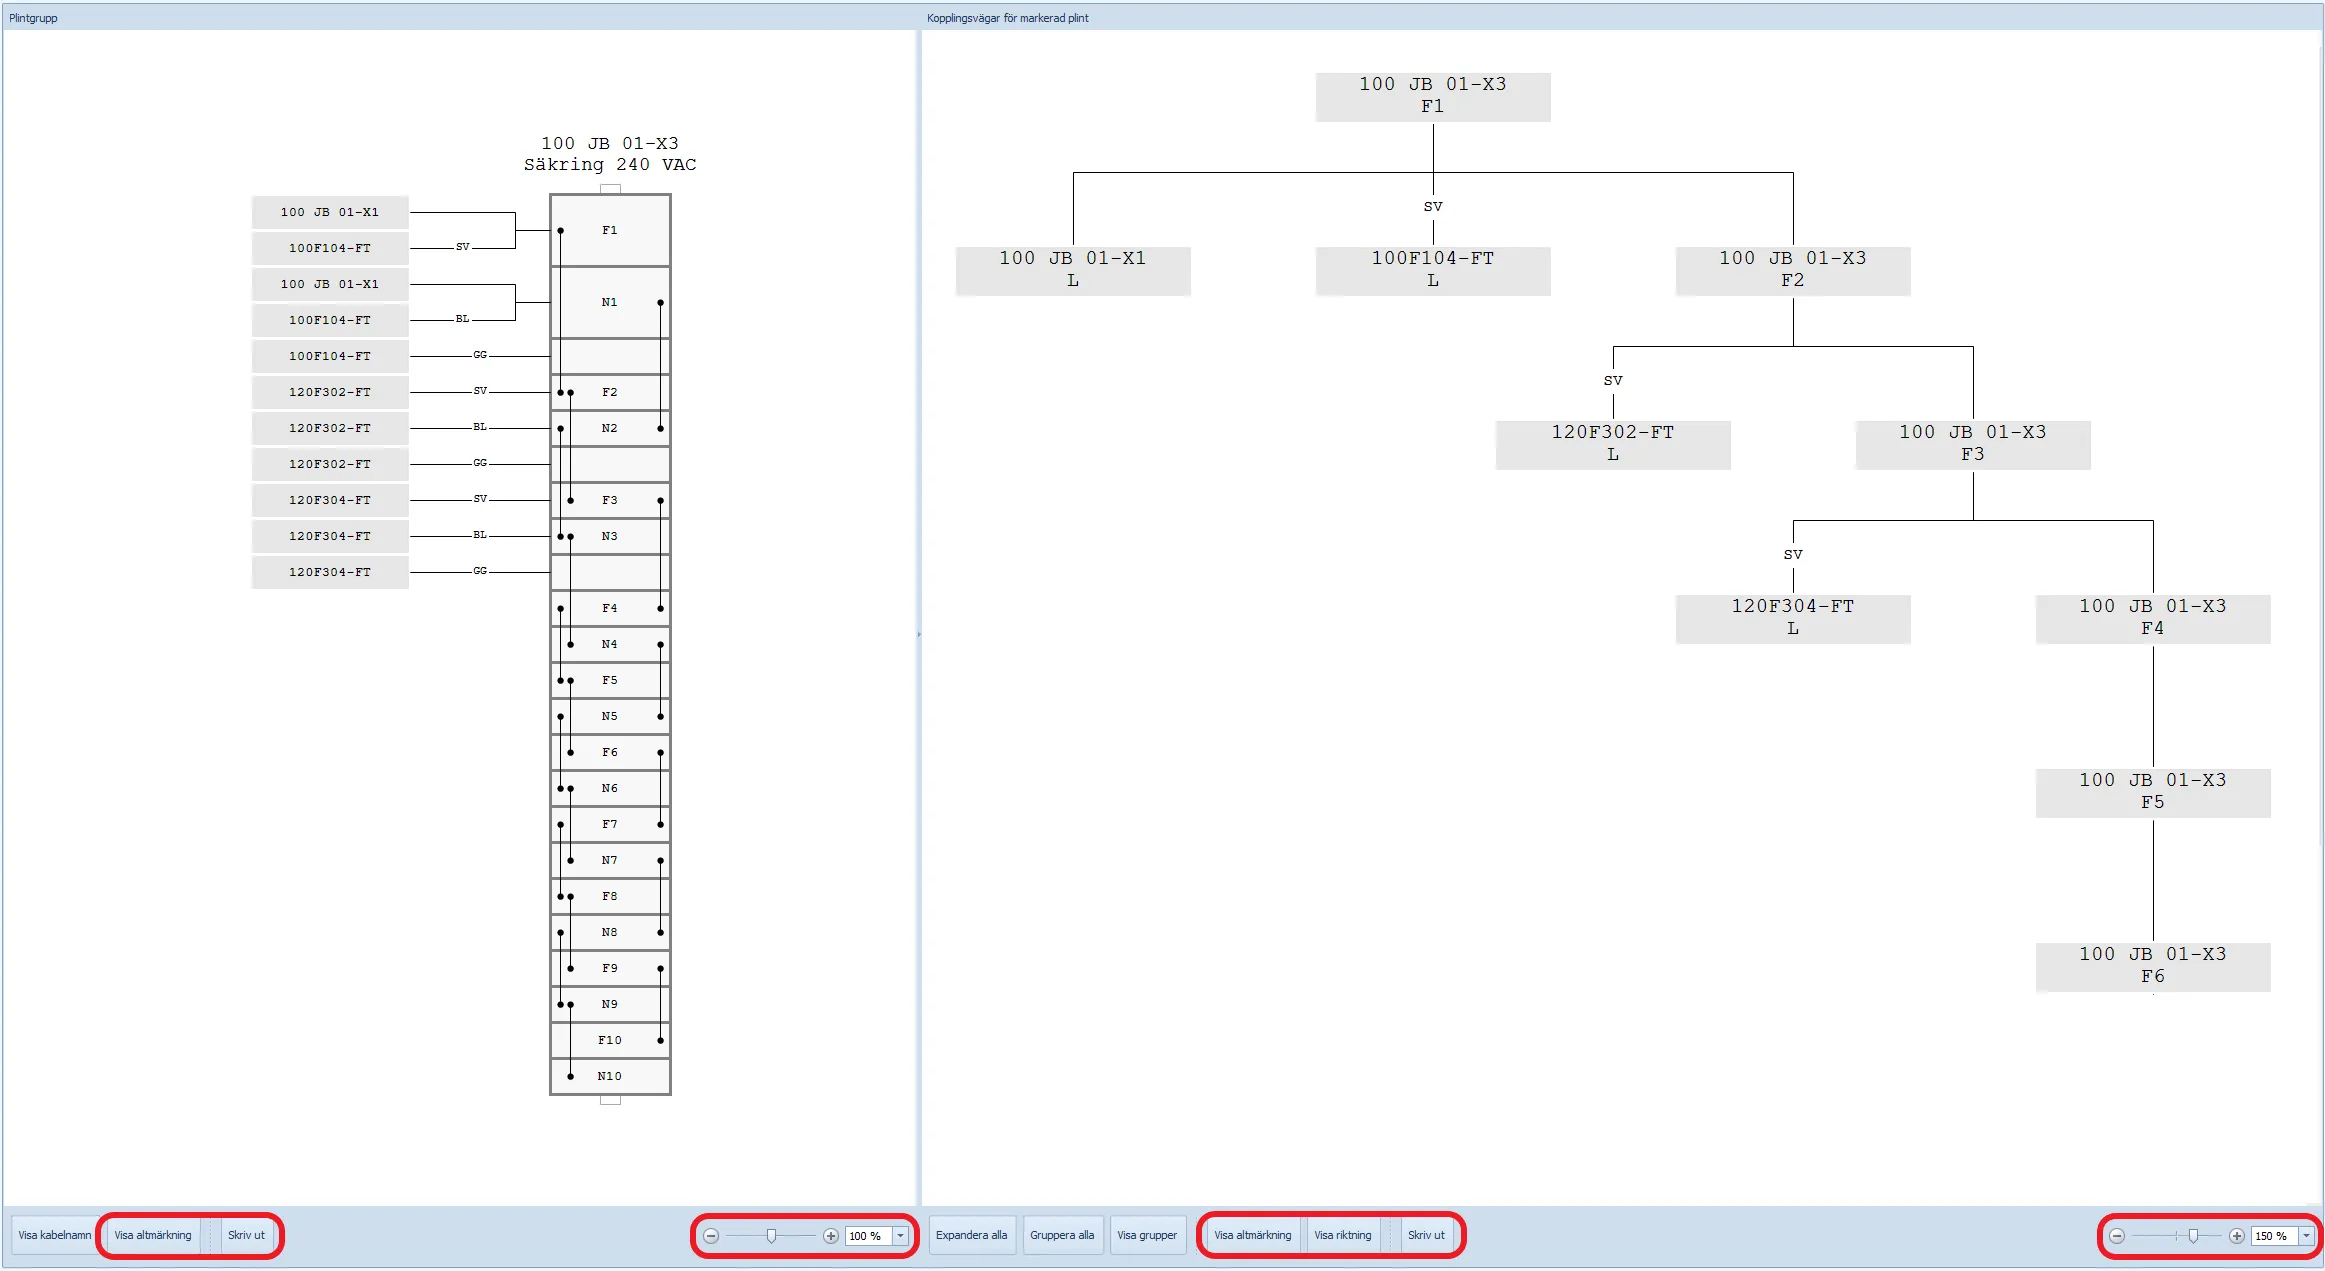Screen dimensions: 2325x1271
Task: Click the splitter handle between the two panels
Action: (x=919, y=634)
